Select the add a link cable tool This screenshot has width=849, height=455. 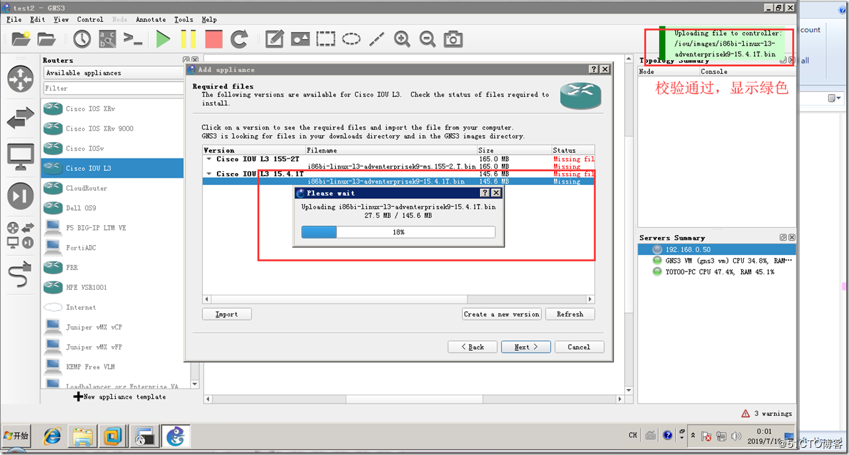click(x=21, y=275)
